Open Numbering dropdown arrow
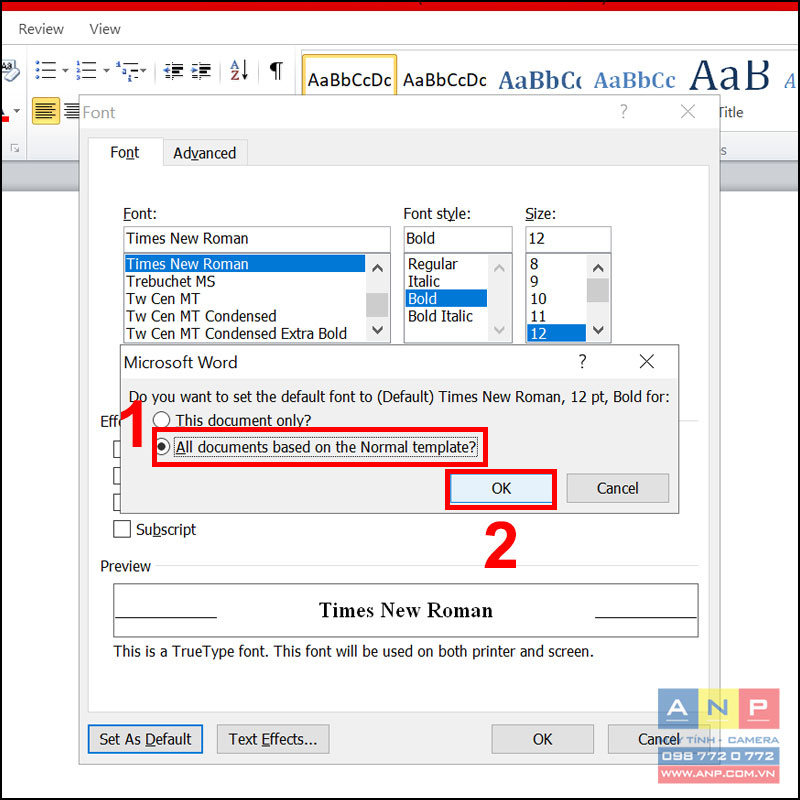This screenshot has width=800, height=800. 106,70
